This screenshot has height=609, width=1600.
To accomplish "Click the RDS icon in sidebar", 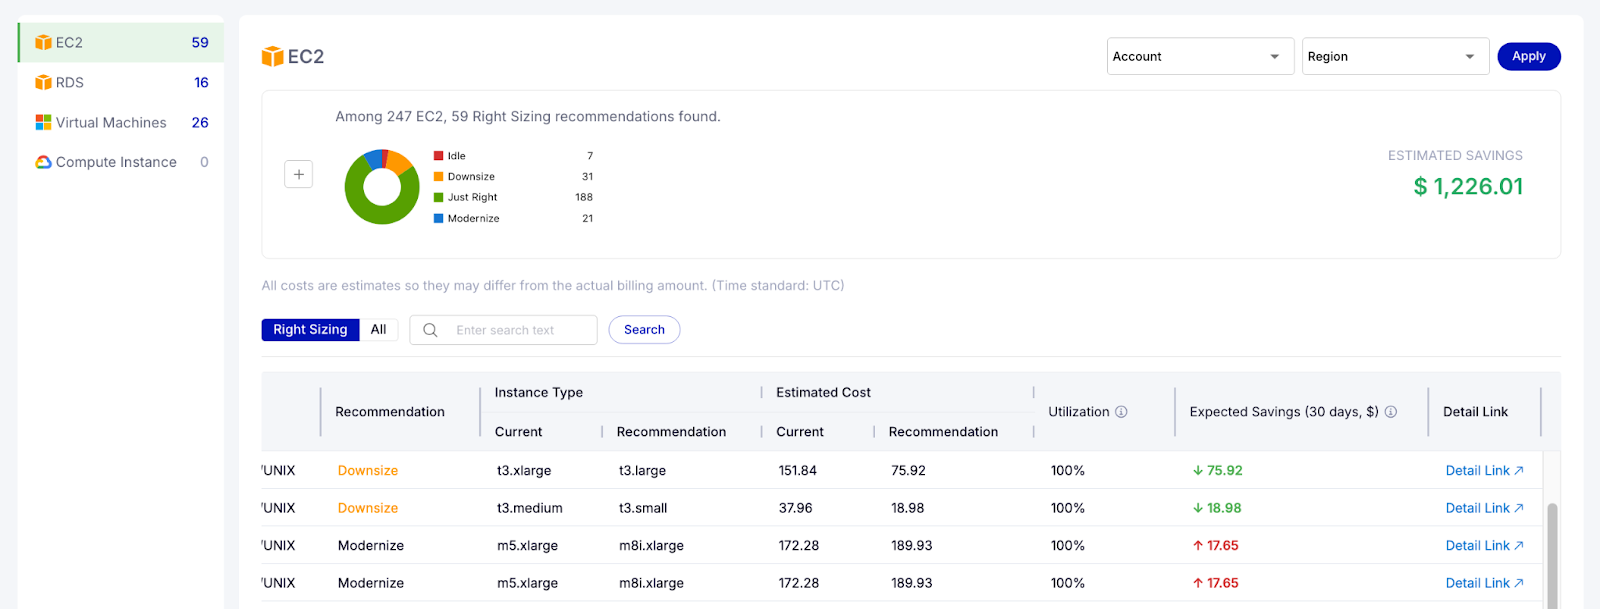I will (43, 83).
